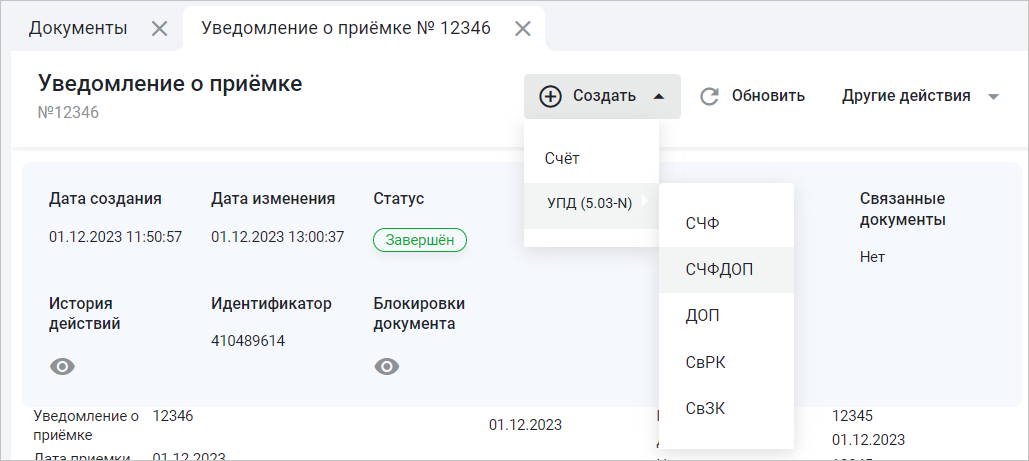Select СвЗК document type

pos(705,407)
